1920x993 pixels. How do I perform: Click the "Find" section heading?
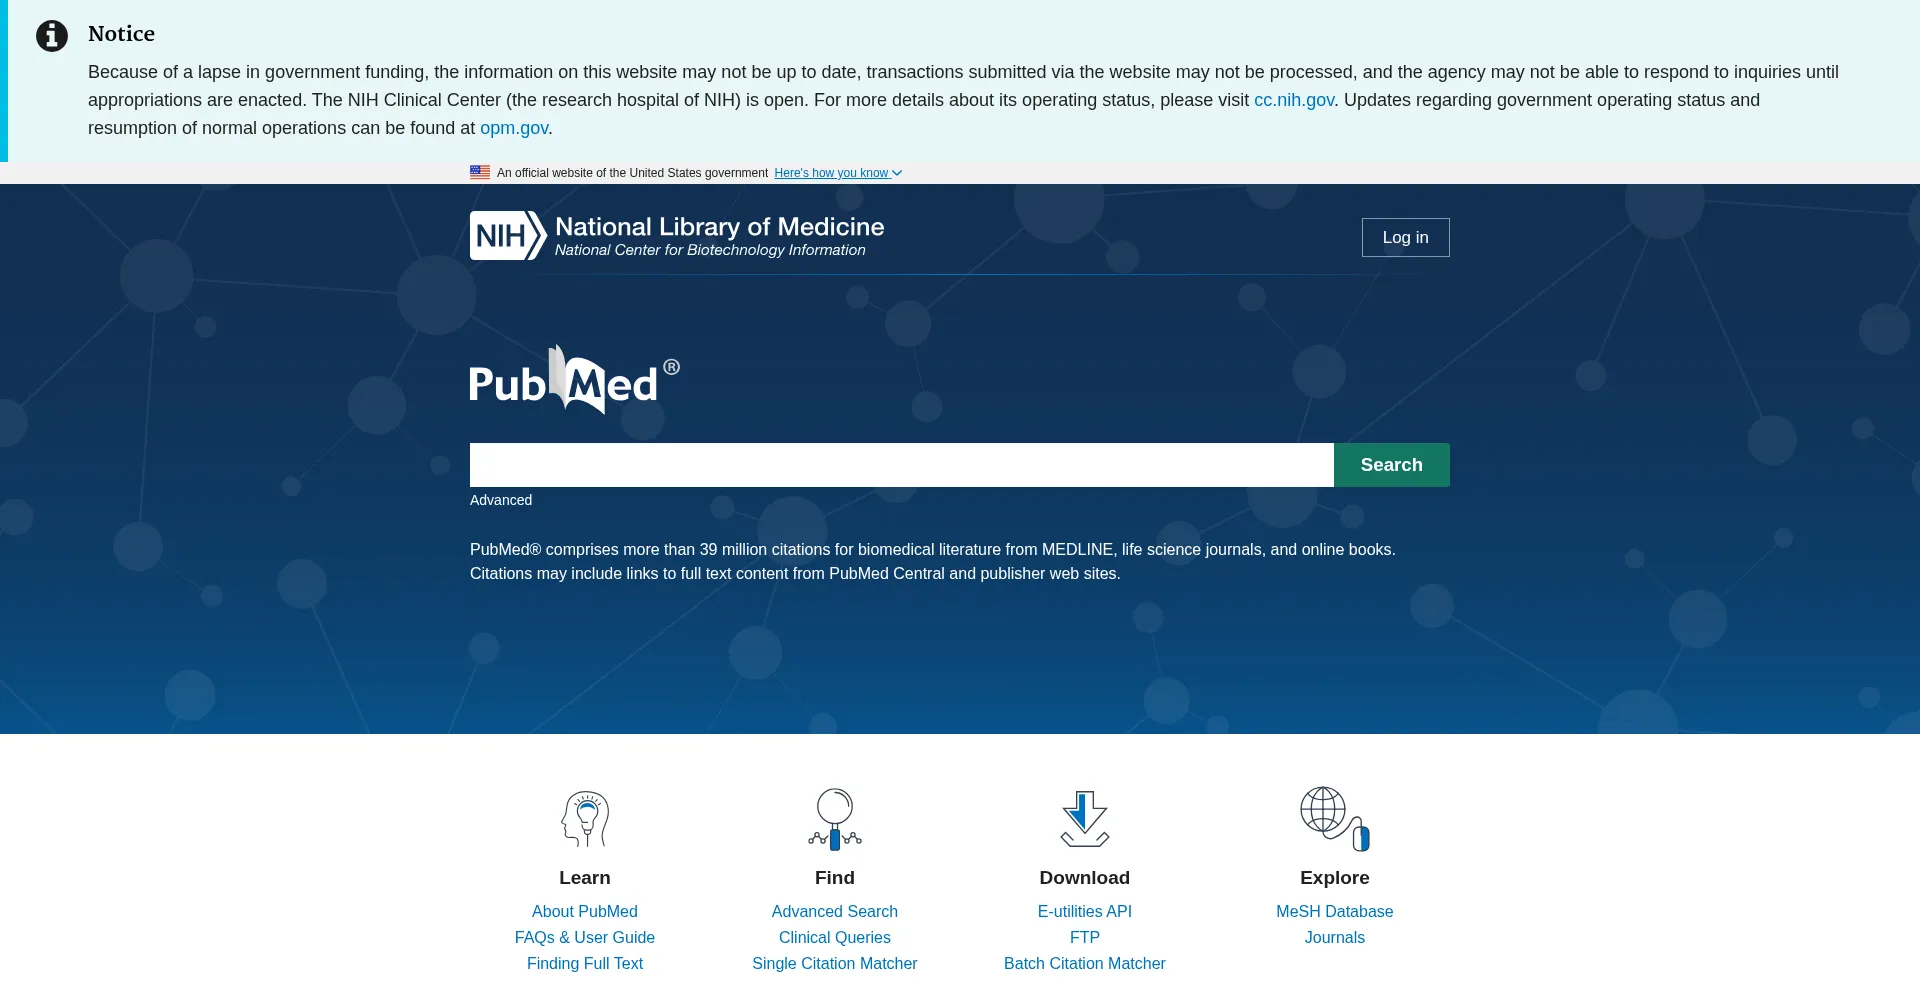(x=835, y=877)
